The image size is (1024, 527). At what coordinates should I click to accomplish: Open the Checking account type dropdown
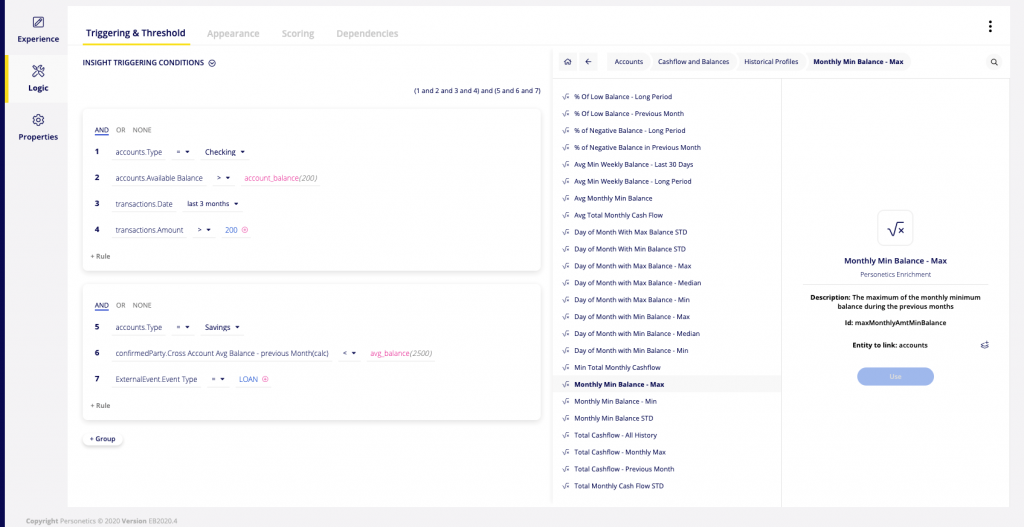point(225,152)
